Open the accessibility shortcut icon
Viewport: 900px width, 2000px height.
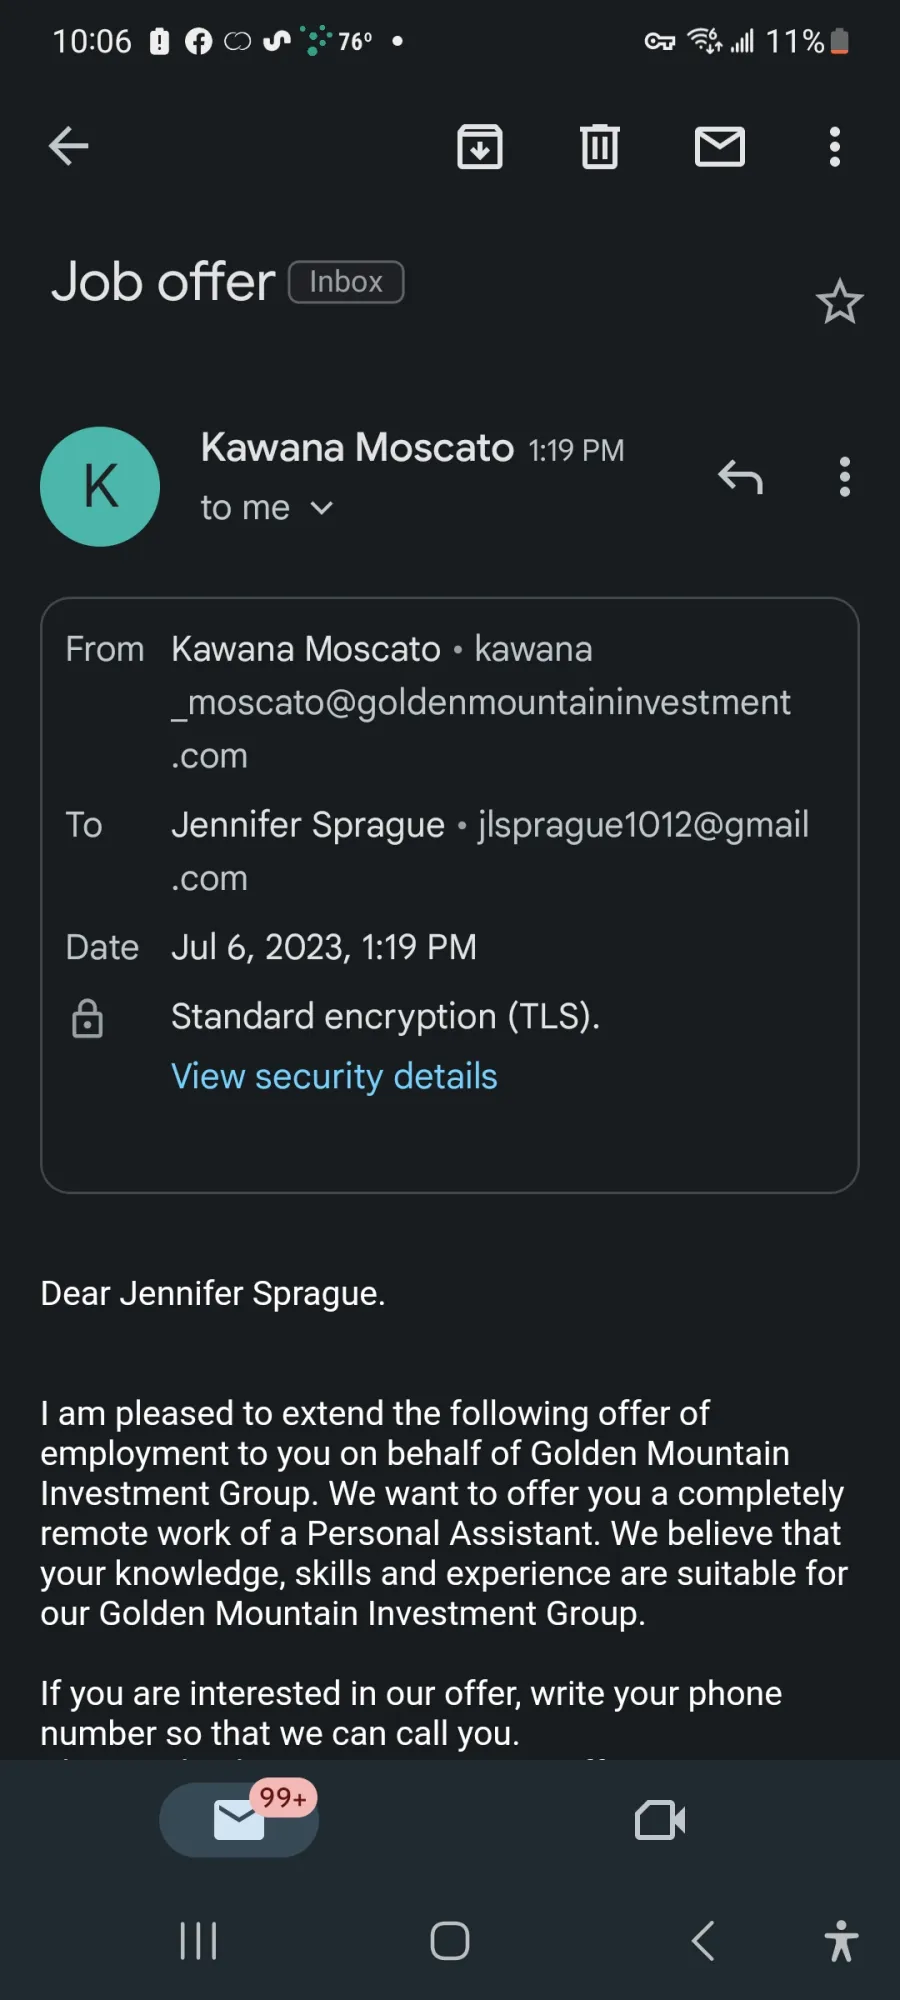click(841, 1941)
